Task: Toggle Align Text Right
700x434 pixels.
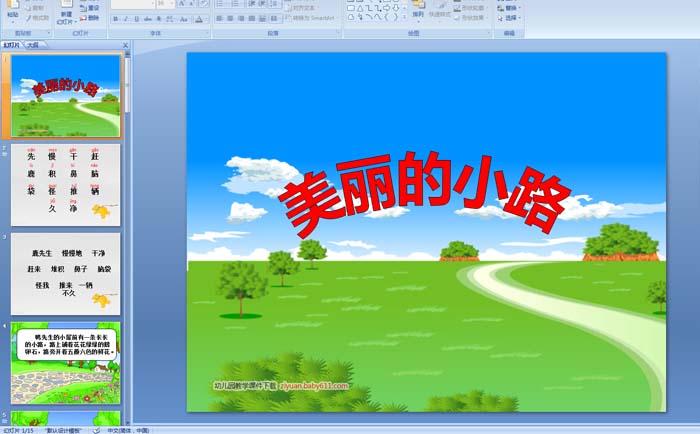Action: click(241, 19)
